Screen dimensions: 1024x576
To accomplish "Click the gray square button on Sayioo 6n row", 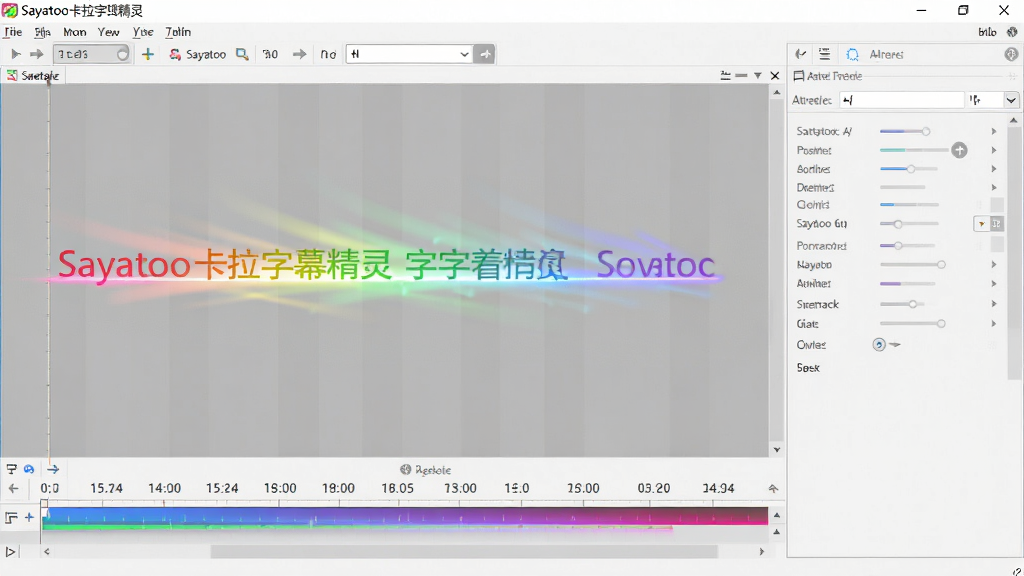I will tap(997, 224).
